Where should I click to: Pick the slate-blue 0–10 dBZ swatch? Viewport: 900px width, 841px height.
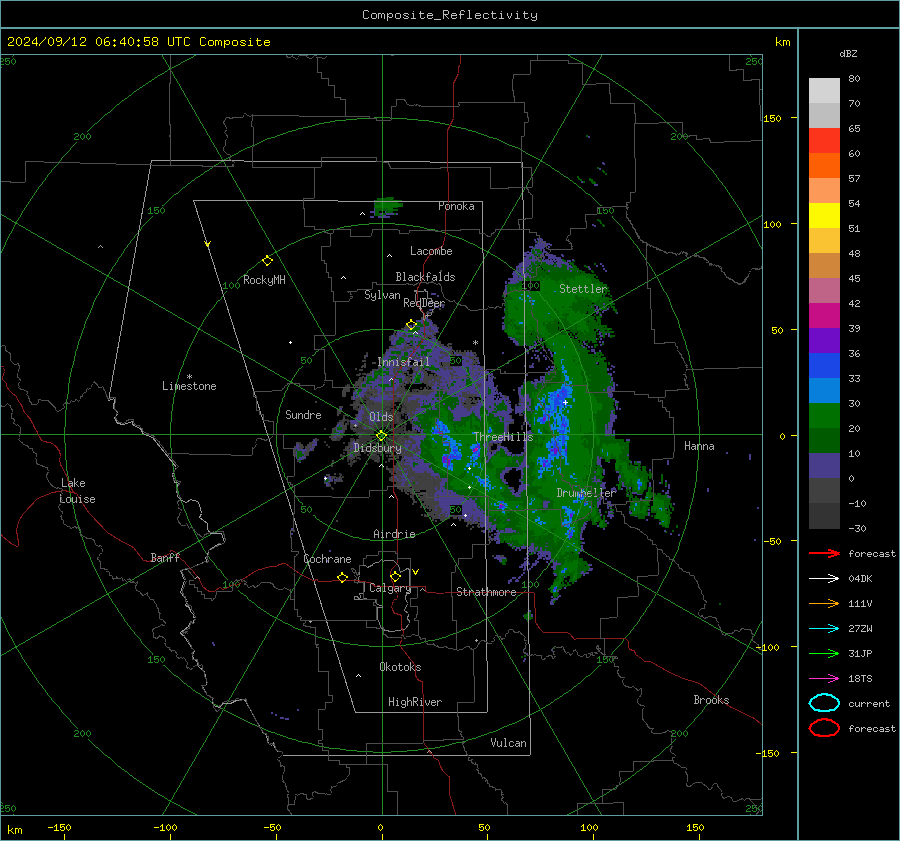click(x=824, y=466)
